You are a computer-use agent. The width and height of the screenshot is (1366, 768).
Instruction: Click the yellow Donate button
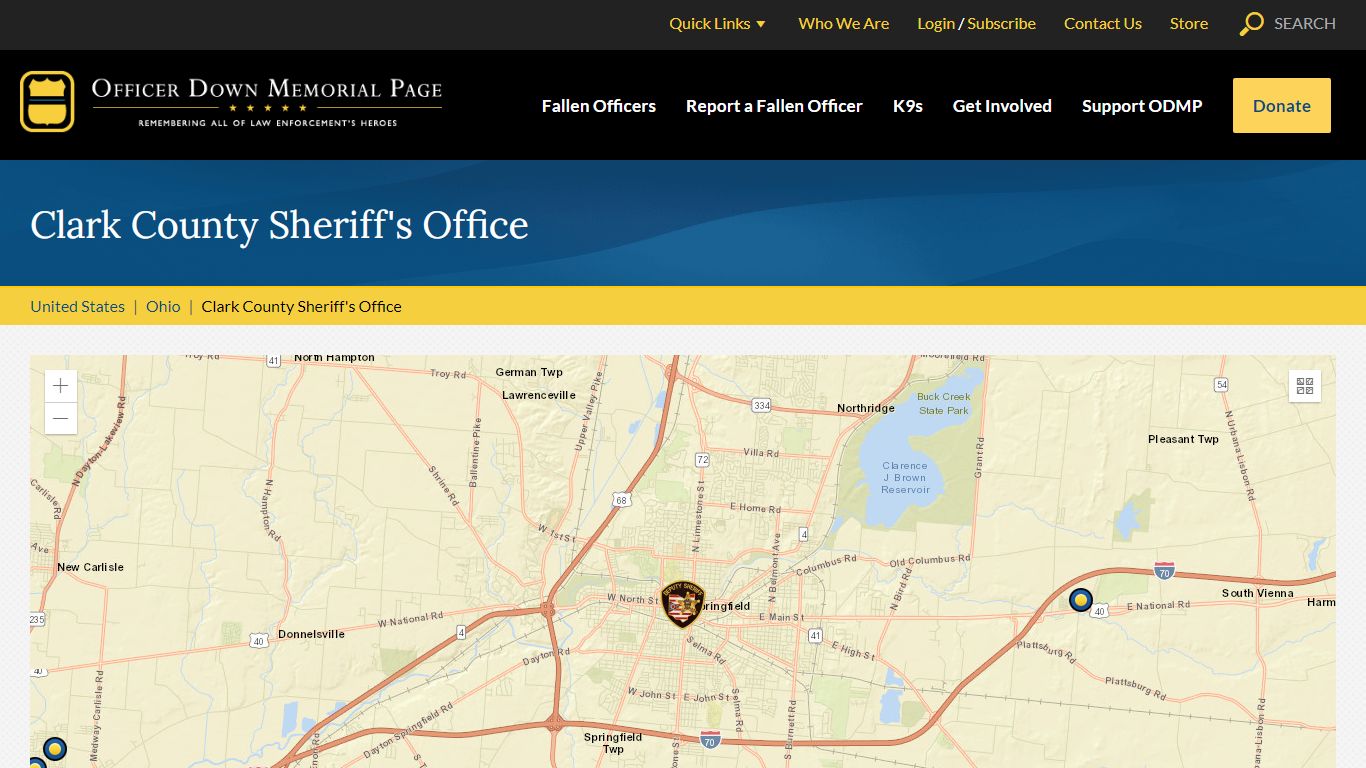(1282, 106)
